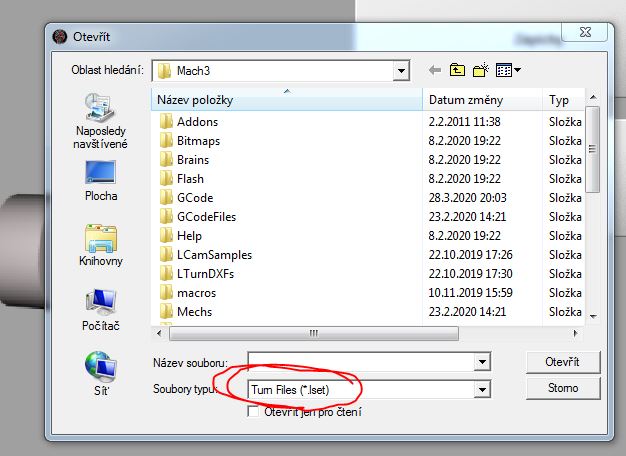
Task: Open Síť network location
Action: tap(100, 372)
